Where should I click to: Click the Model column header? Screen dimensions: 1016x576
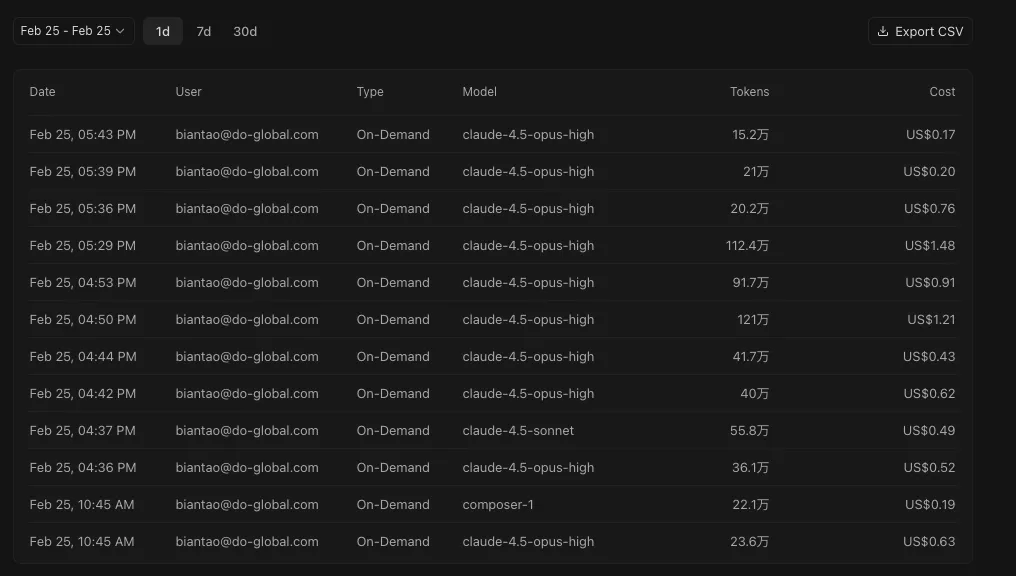coord(479,92)
